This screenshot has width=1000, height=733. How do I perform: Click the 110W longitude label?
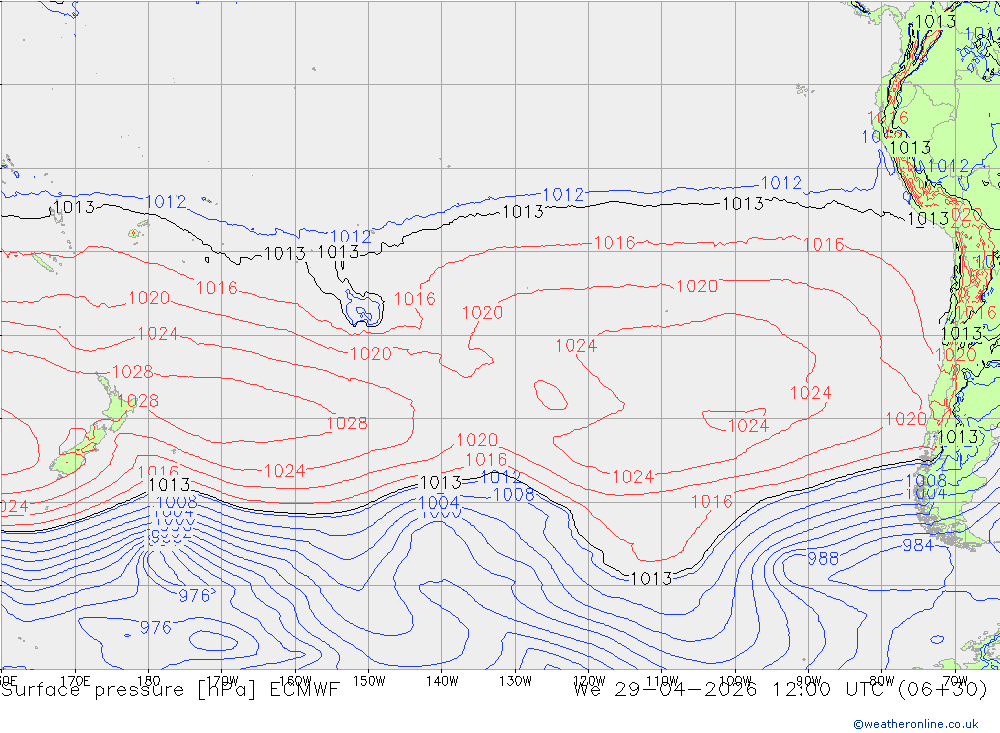click(662, 681)
